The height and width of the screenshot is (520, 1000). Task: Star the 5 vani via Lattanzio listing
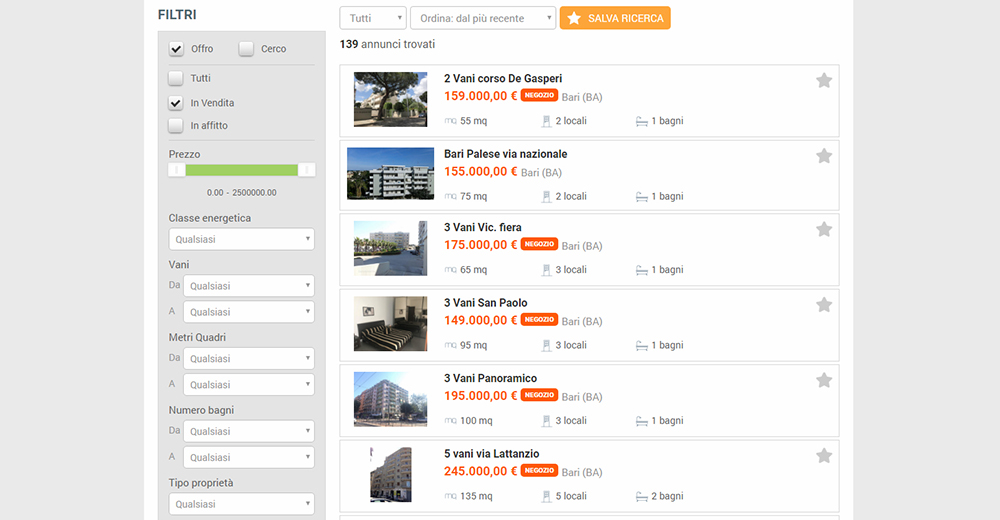click(x=824, y=456)
